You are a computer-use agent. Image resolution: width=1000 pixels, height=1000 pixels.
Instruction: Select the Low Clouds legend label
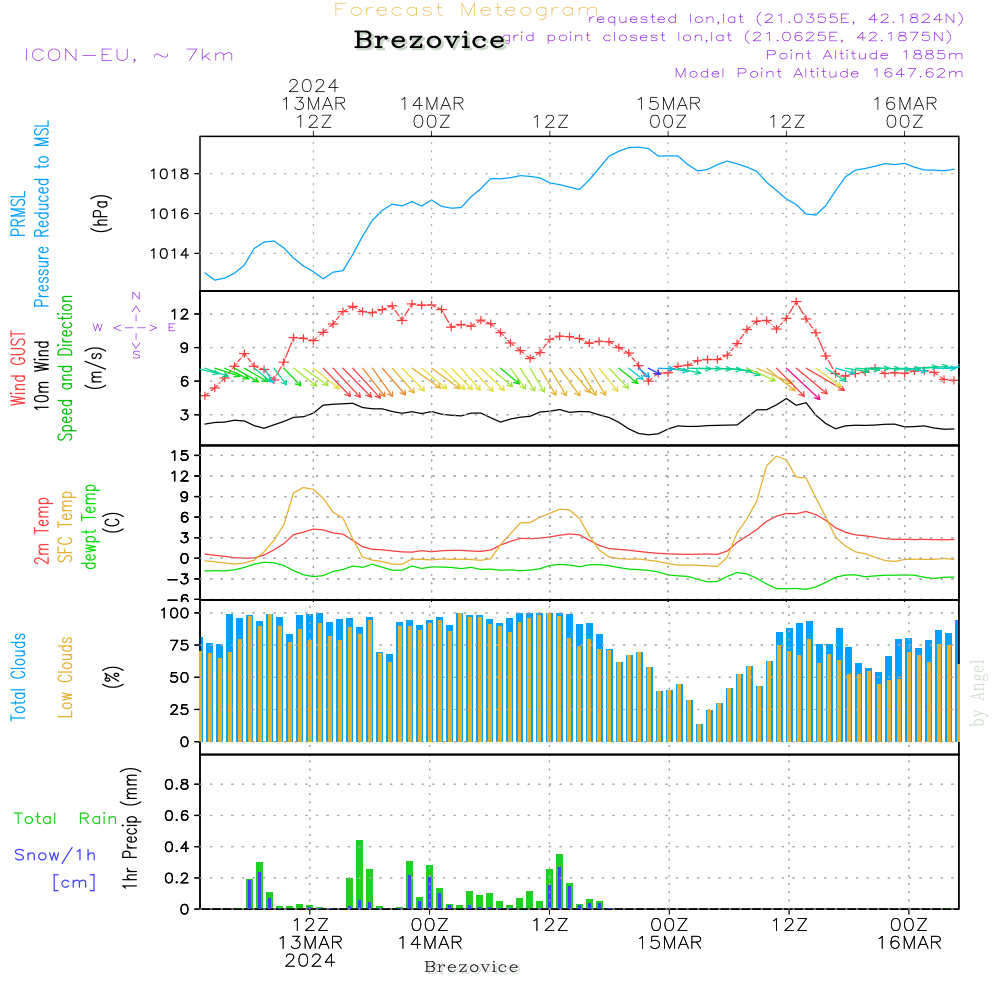tap(66, 676)
